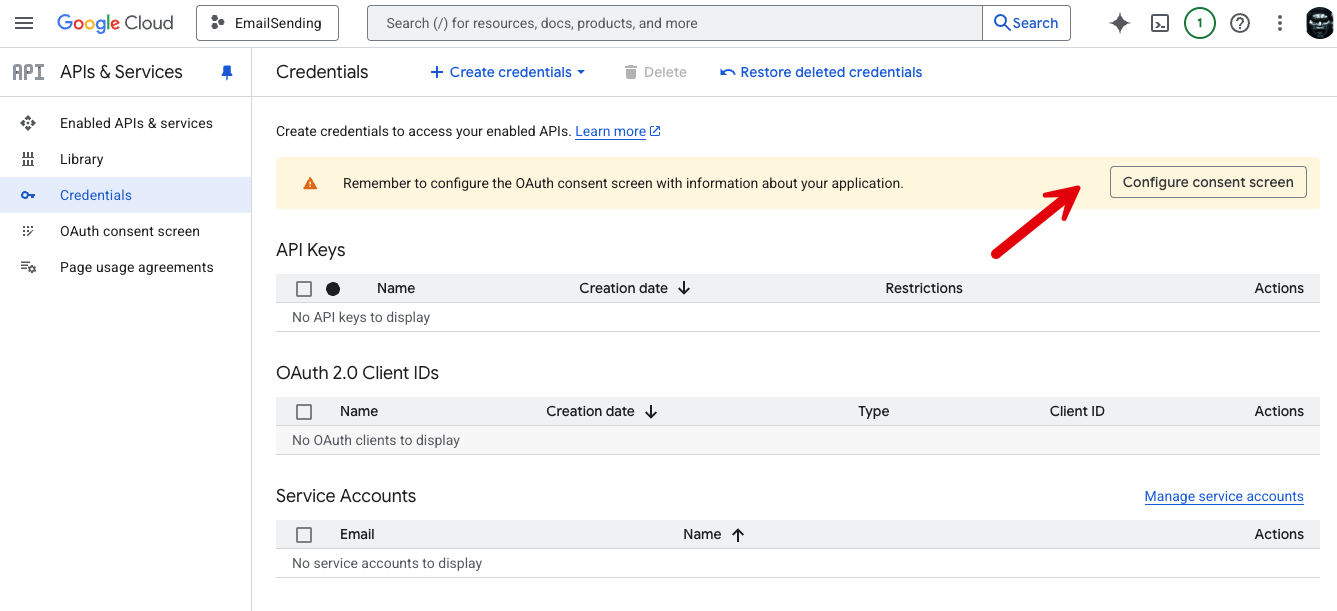
Task: Expand the Create credentials dropdown
Action: [x=508, y=72]
